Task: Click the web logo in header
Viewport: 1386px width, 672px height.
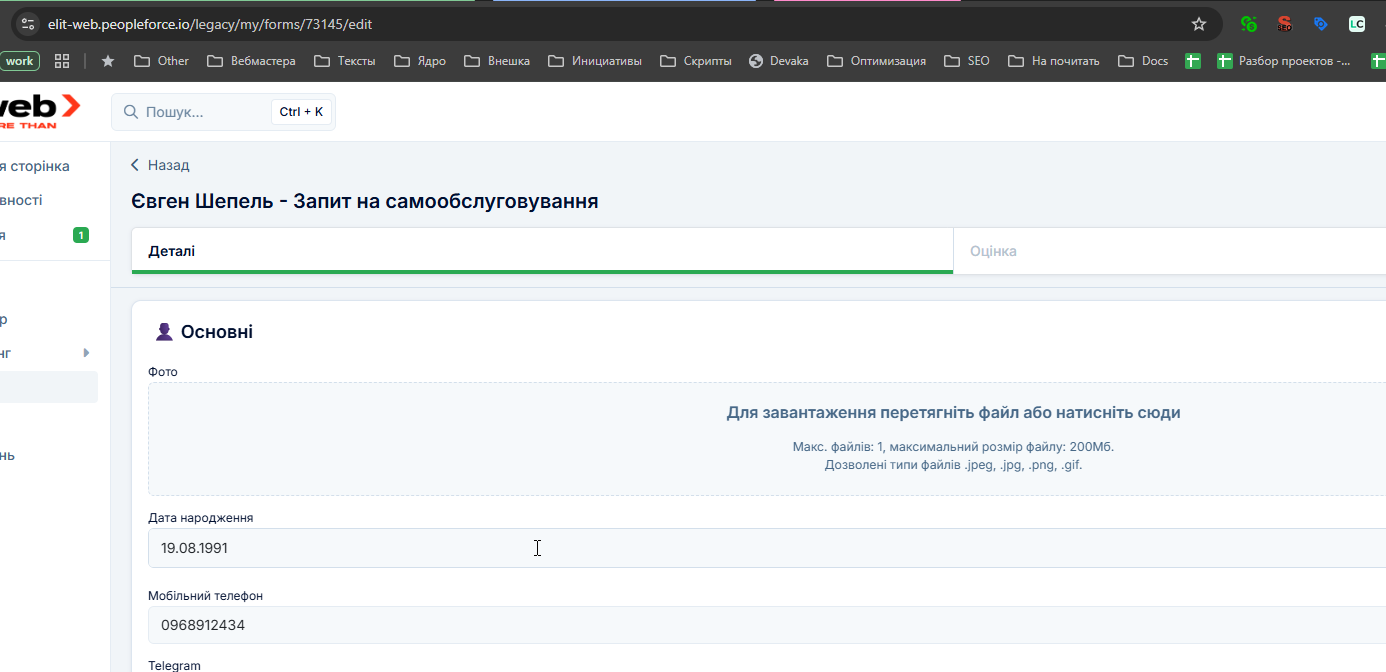Action: [40, 111]
